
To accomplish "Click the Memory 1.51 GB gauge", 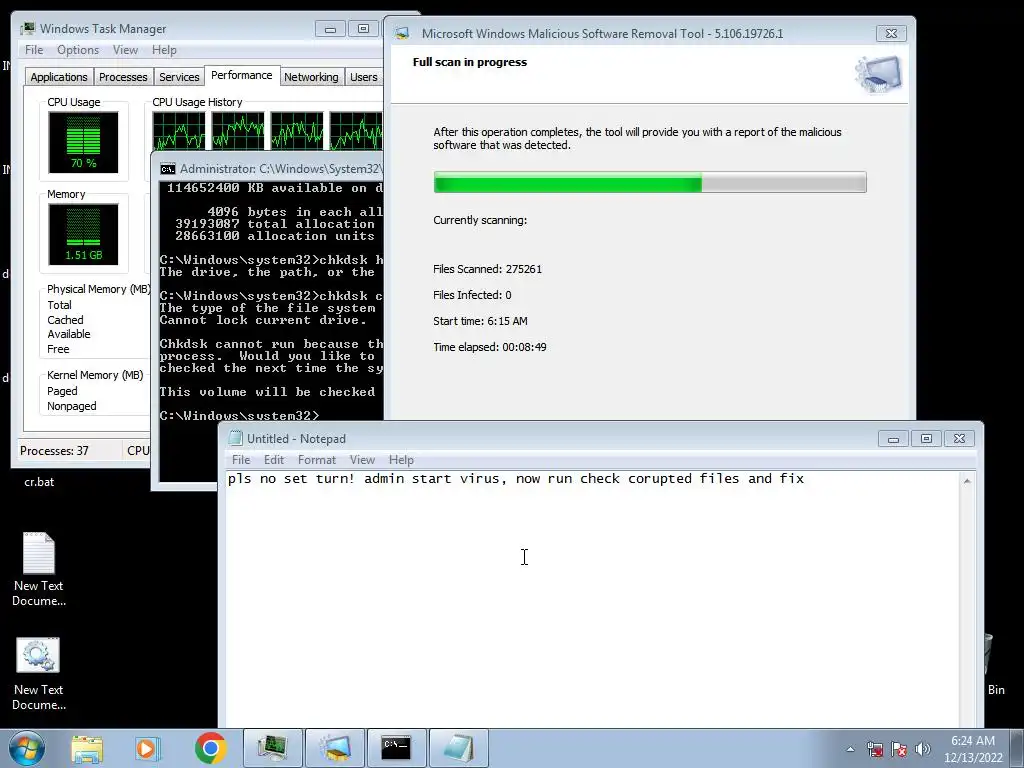I will [x=83, y=234].
